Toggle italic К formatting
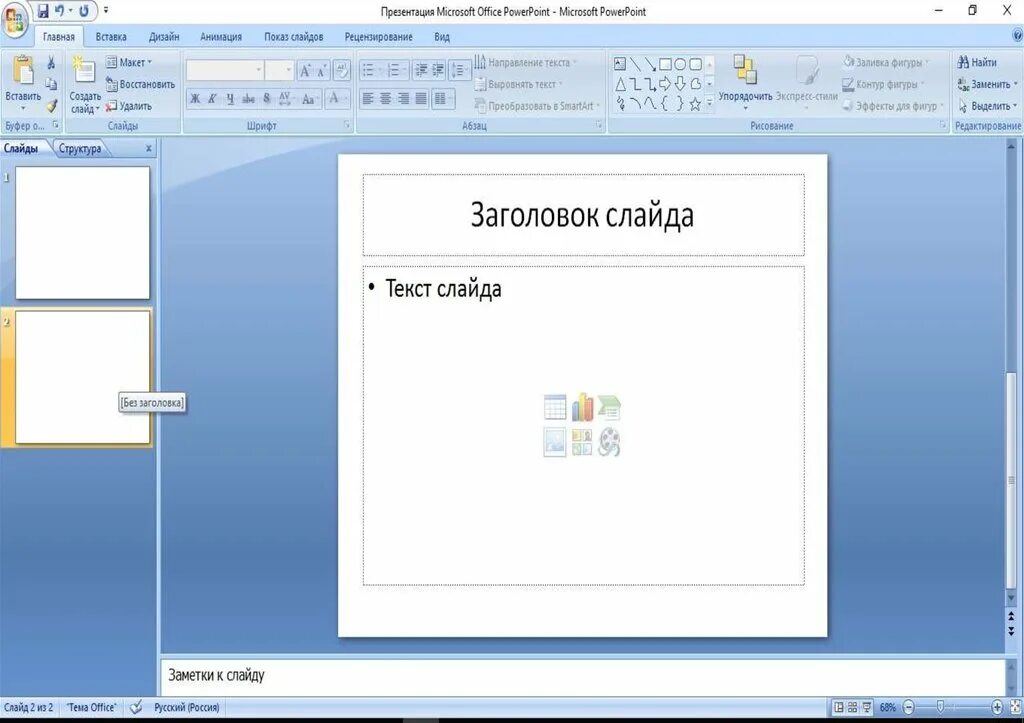1024x723 pixels. pyautogui.click(x=212, y=99)
